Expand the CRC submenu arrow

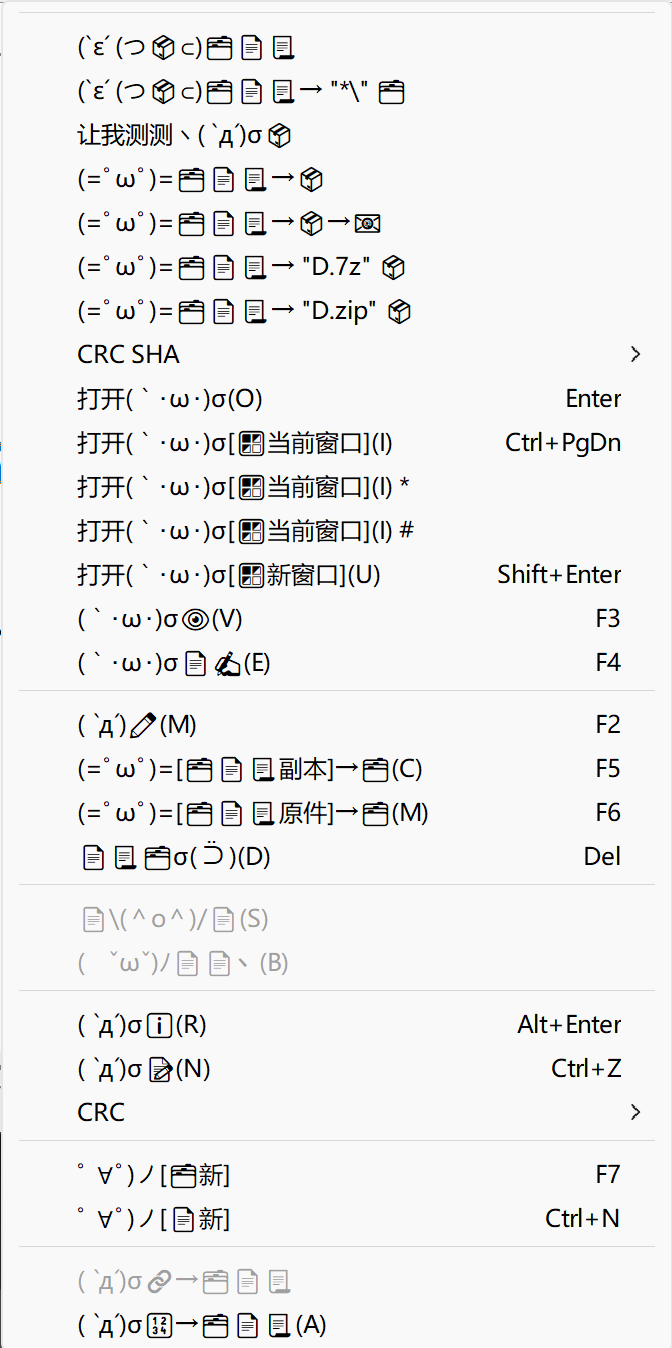coord(635,1112)
